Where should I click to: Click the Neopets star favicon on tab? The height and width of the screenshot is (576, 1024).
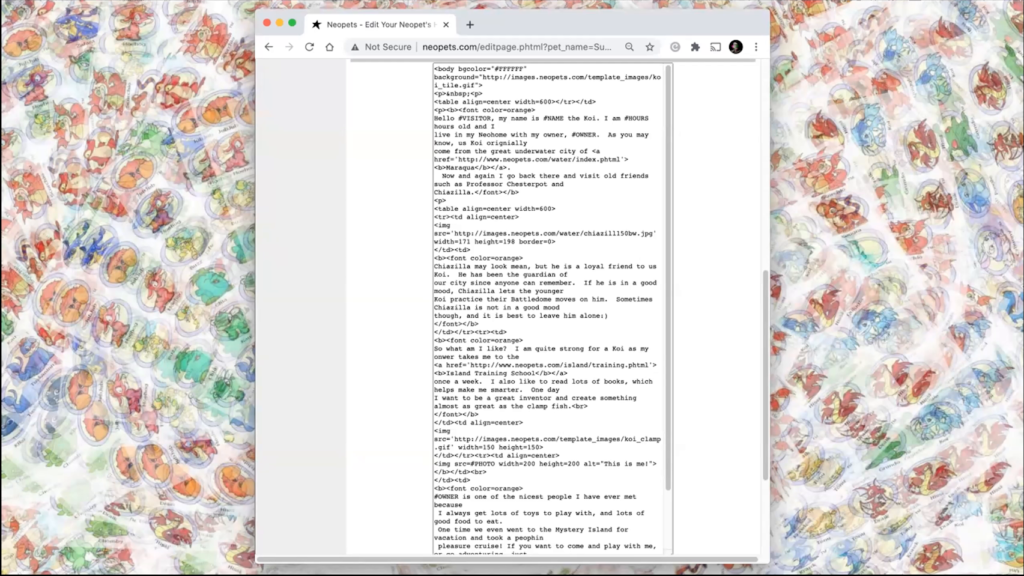pyautogui.click(x=317, y=25)
